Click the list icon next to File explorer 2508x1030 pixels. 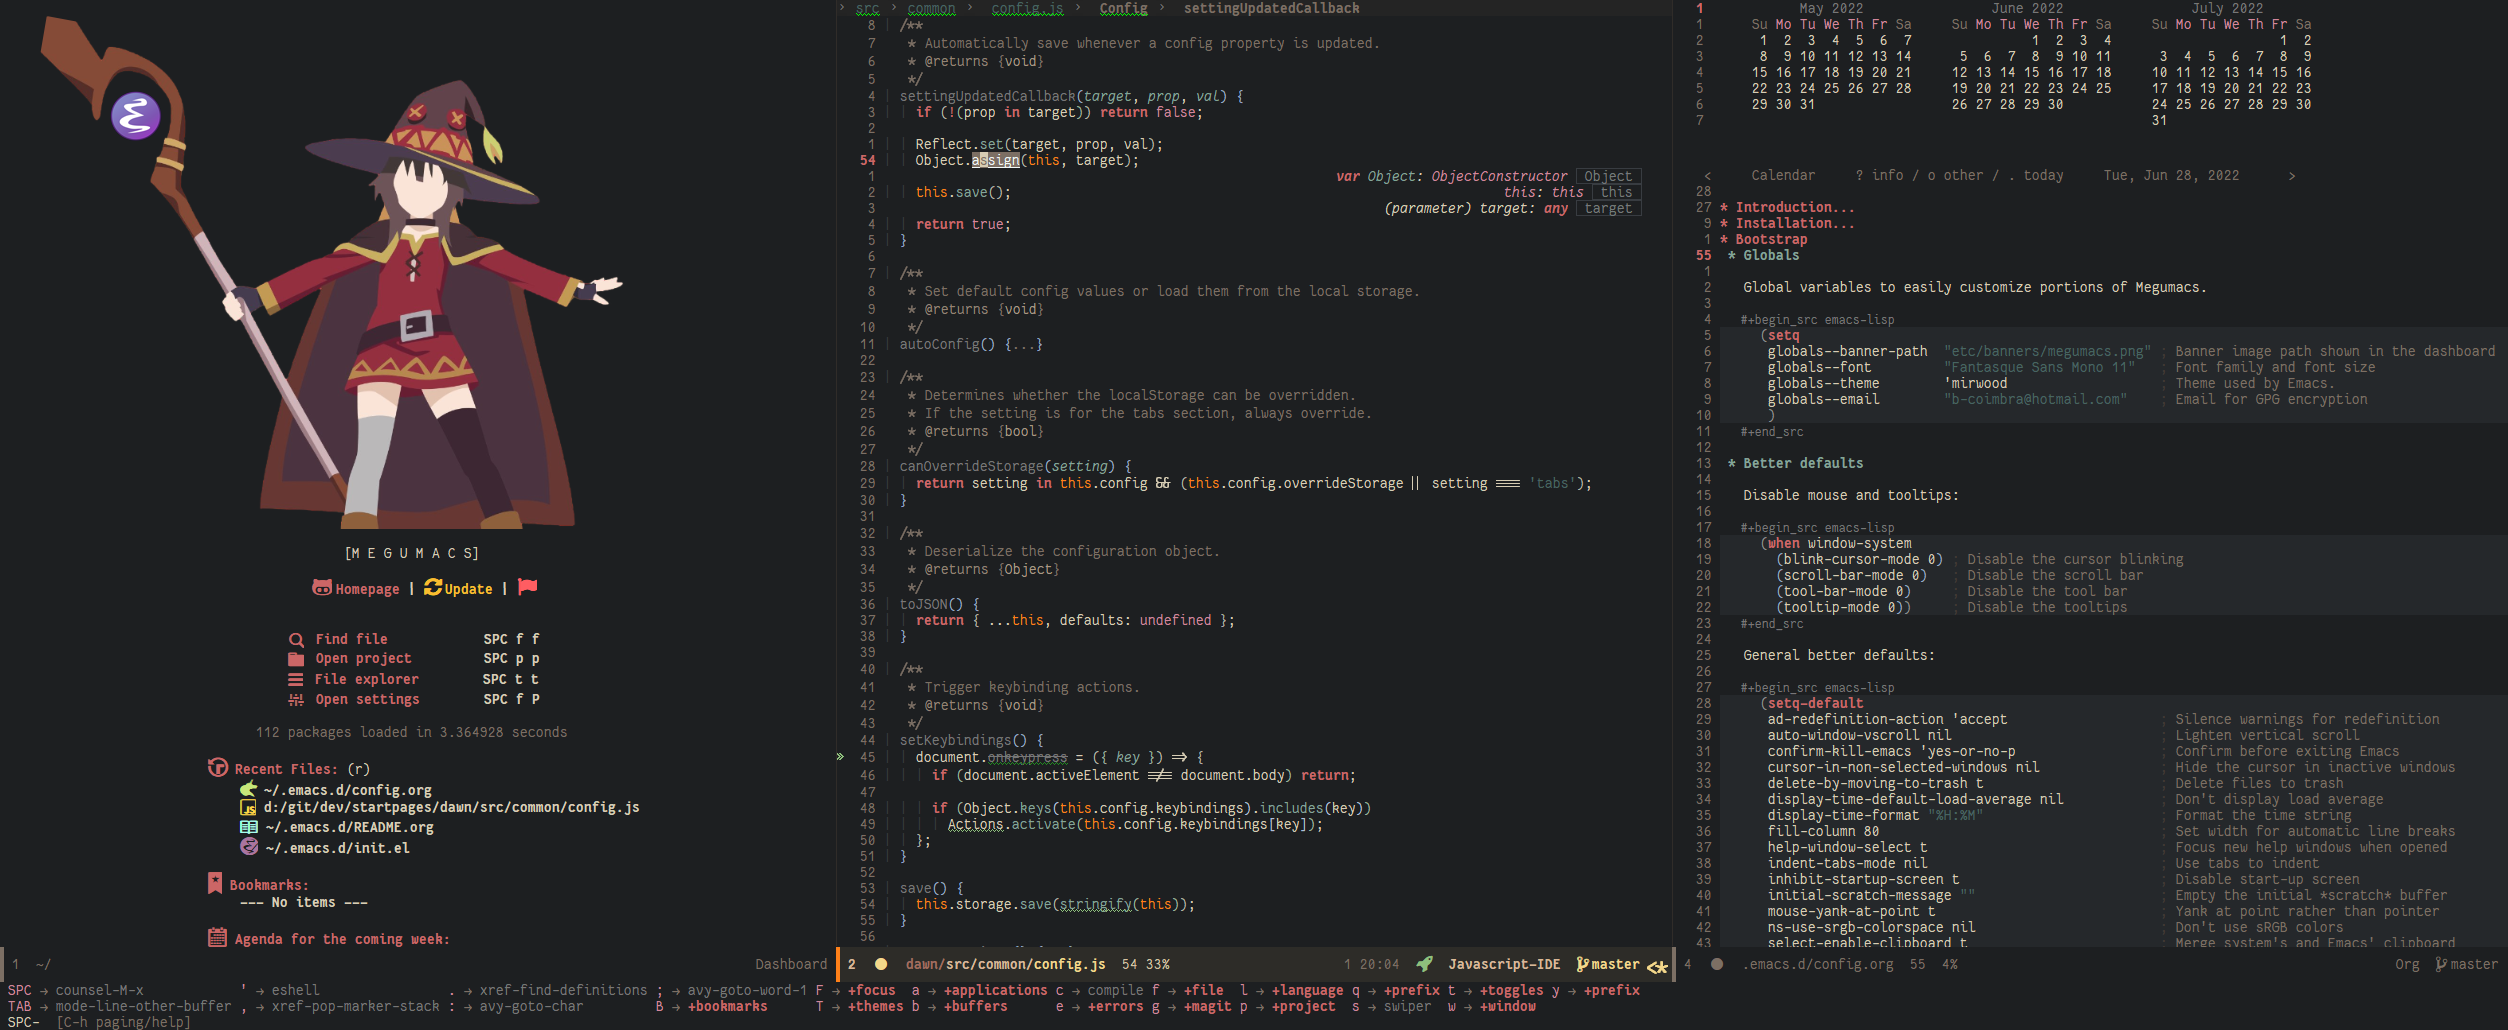(x=296, y=679)
